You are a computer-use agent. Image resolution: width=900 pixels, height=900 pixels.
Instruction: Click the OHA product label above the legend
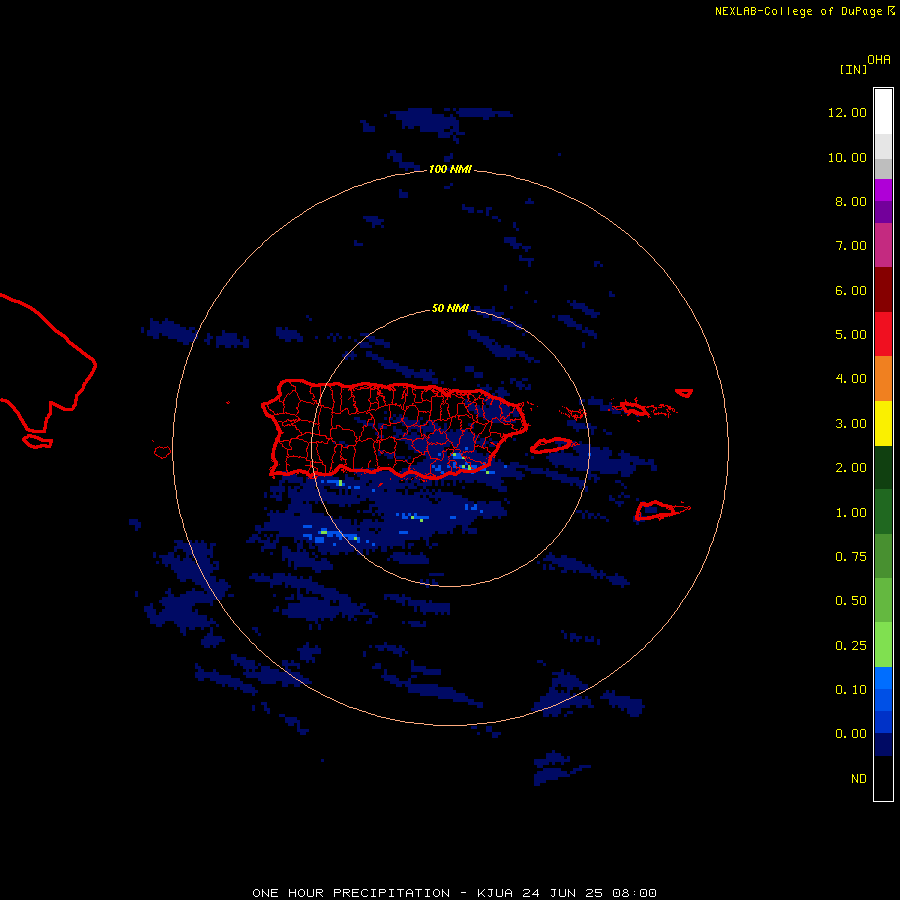pos(879,60)
